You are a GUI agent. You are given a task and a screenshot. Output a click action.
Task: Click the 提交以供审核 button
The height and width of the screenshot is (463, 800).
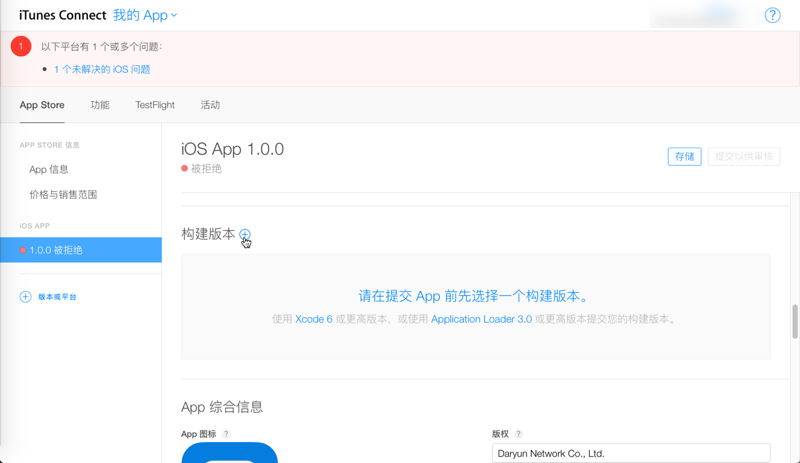point(744,156)
